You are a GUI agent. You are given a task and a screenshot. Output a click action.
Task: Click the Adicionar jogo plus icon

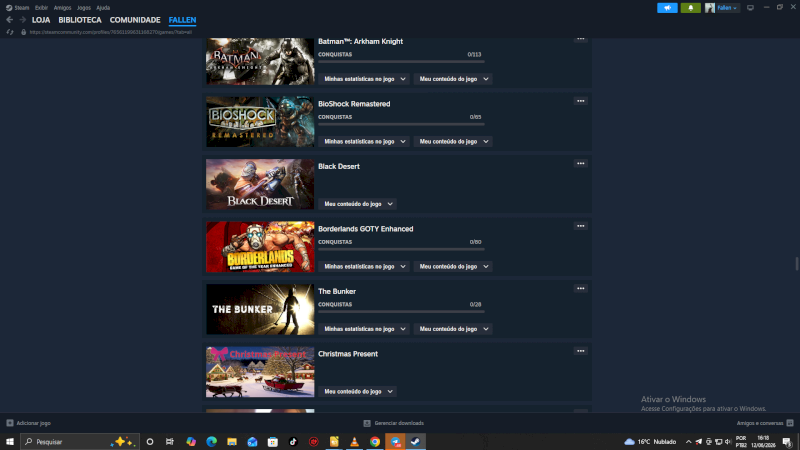(10, 423)
